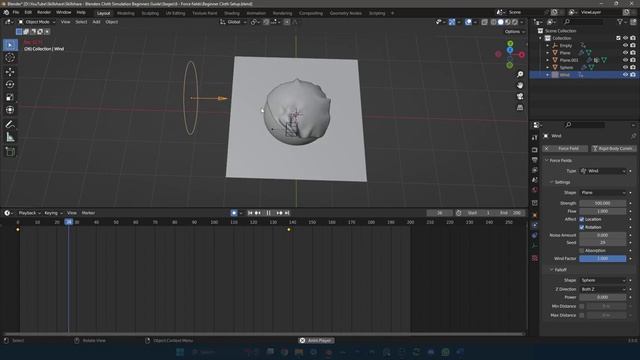Viewport: 640px width, 360px height.
Task: Switch to the Modeling workspace tab
Action: (126, 13)
